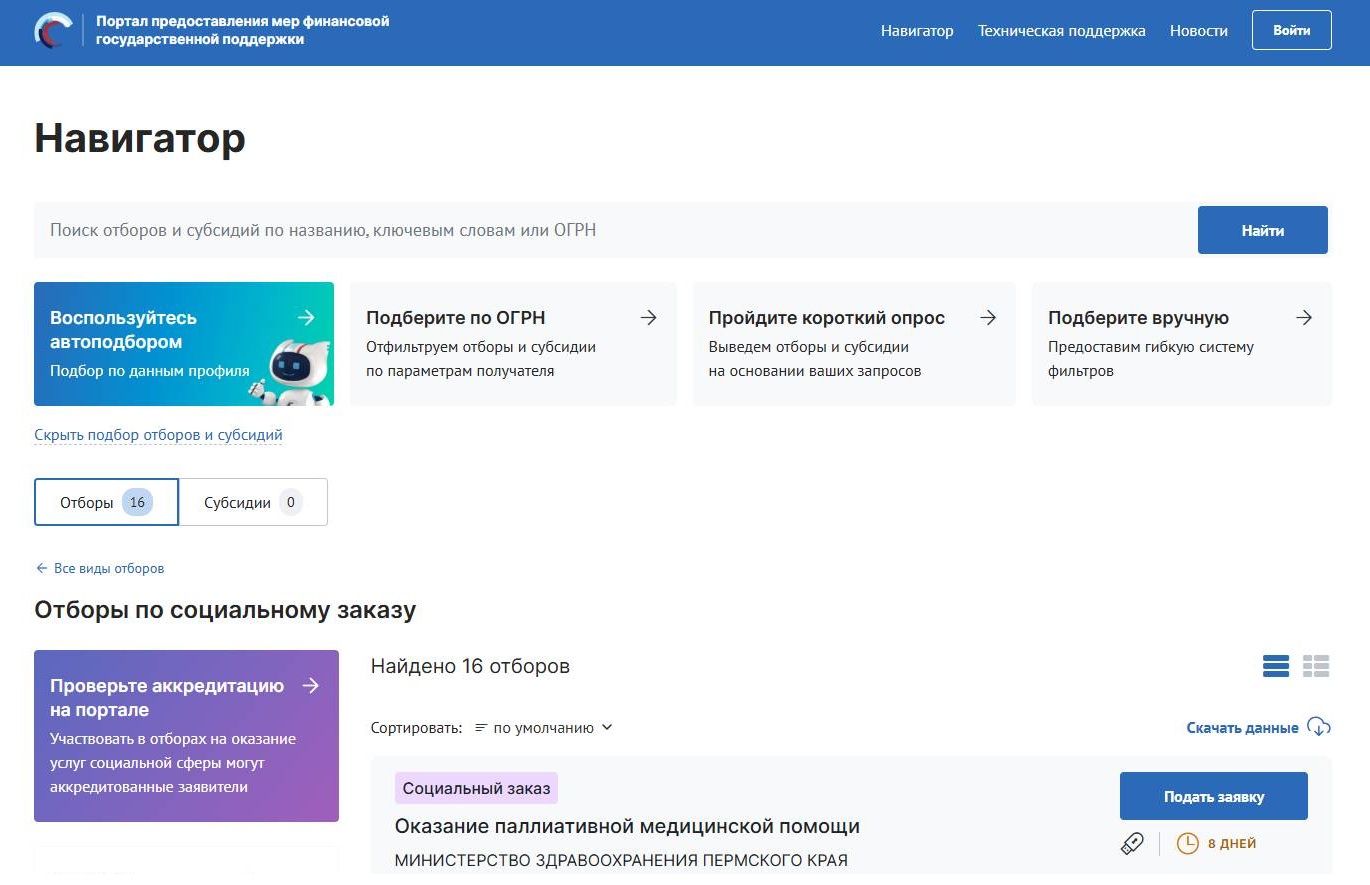Select the 'Отборы' tab
1370x885 pixels.
[x=106, y=502]
